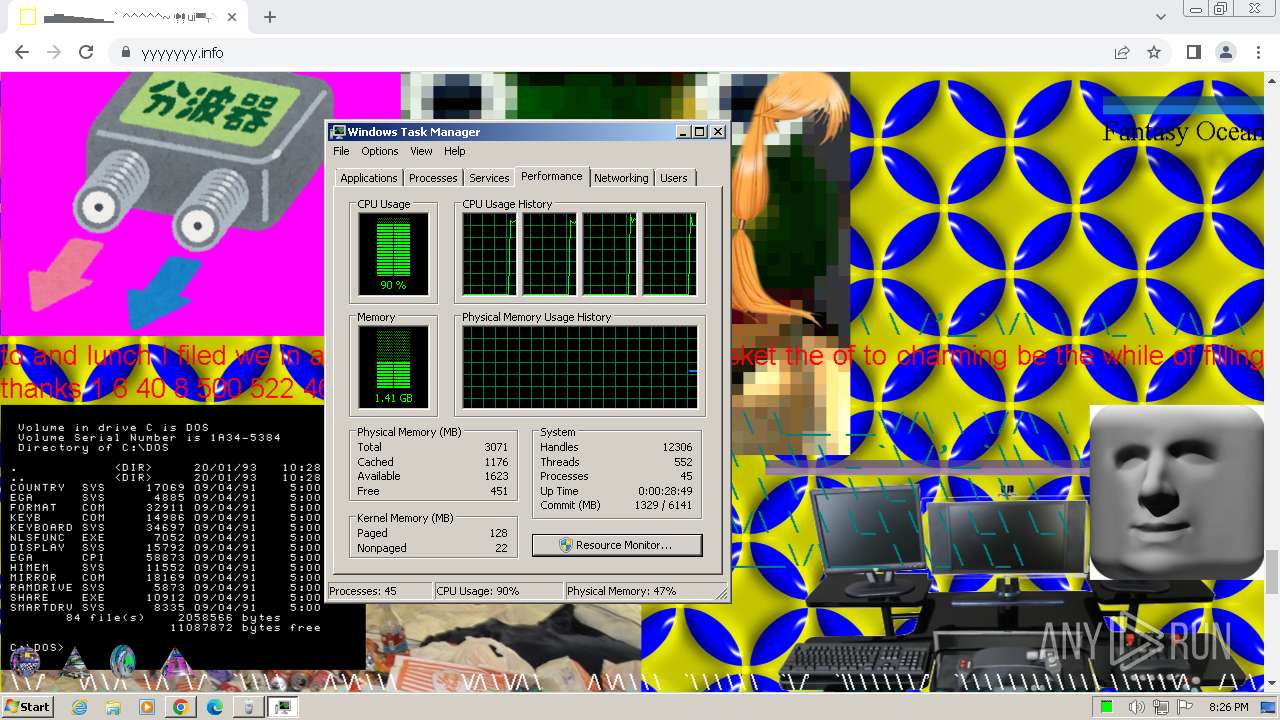Image resolution: width=1280 pixels, height=720 pixels.
Task: Click "CPU Usage: 90%" in status bar
Action: point(499,591)
